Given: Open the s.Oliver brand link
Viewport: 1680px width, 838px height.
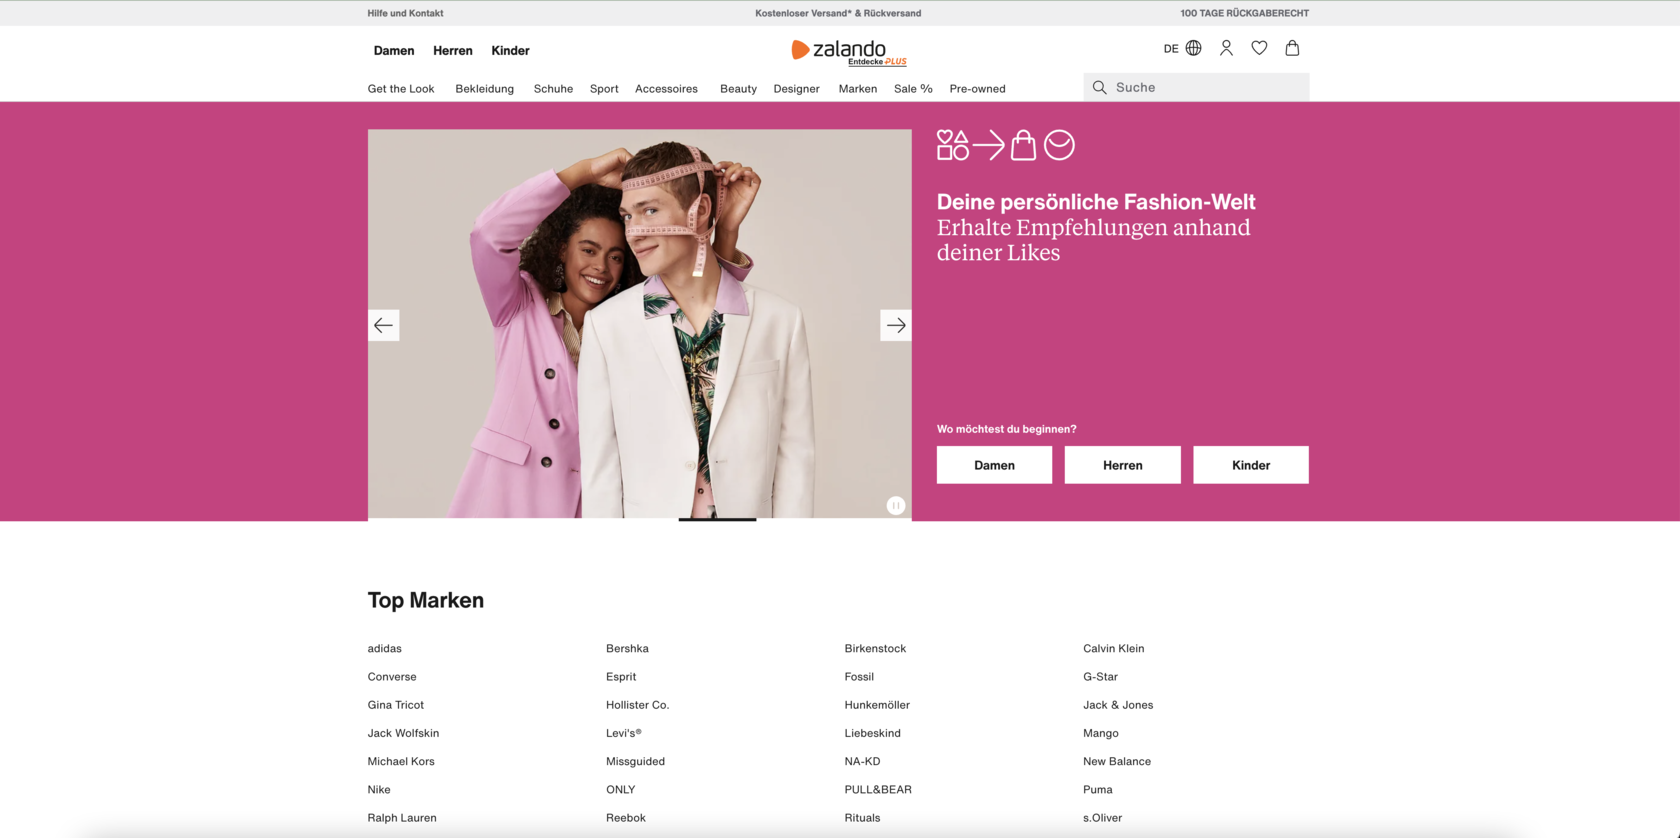Looking at the screenshot, I should pos(1103,817).
